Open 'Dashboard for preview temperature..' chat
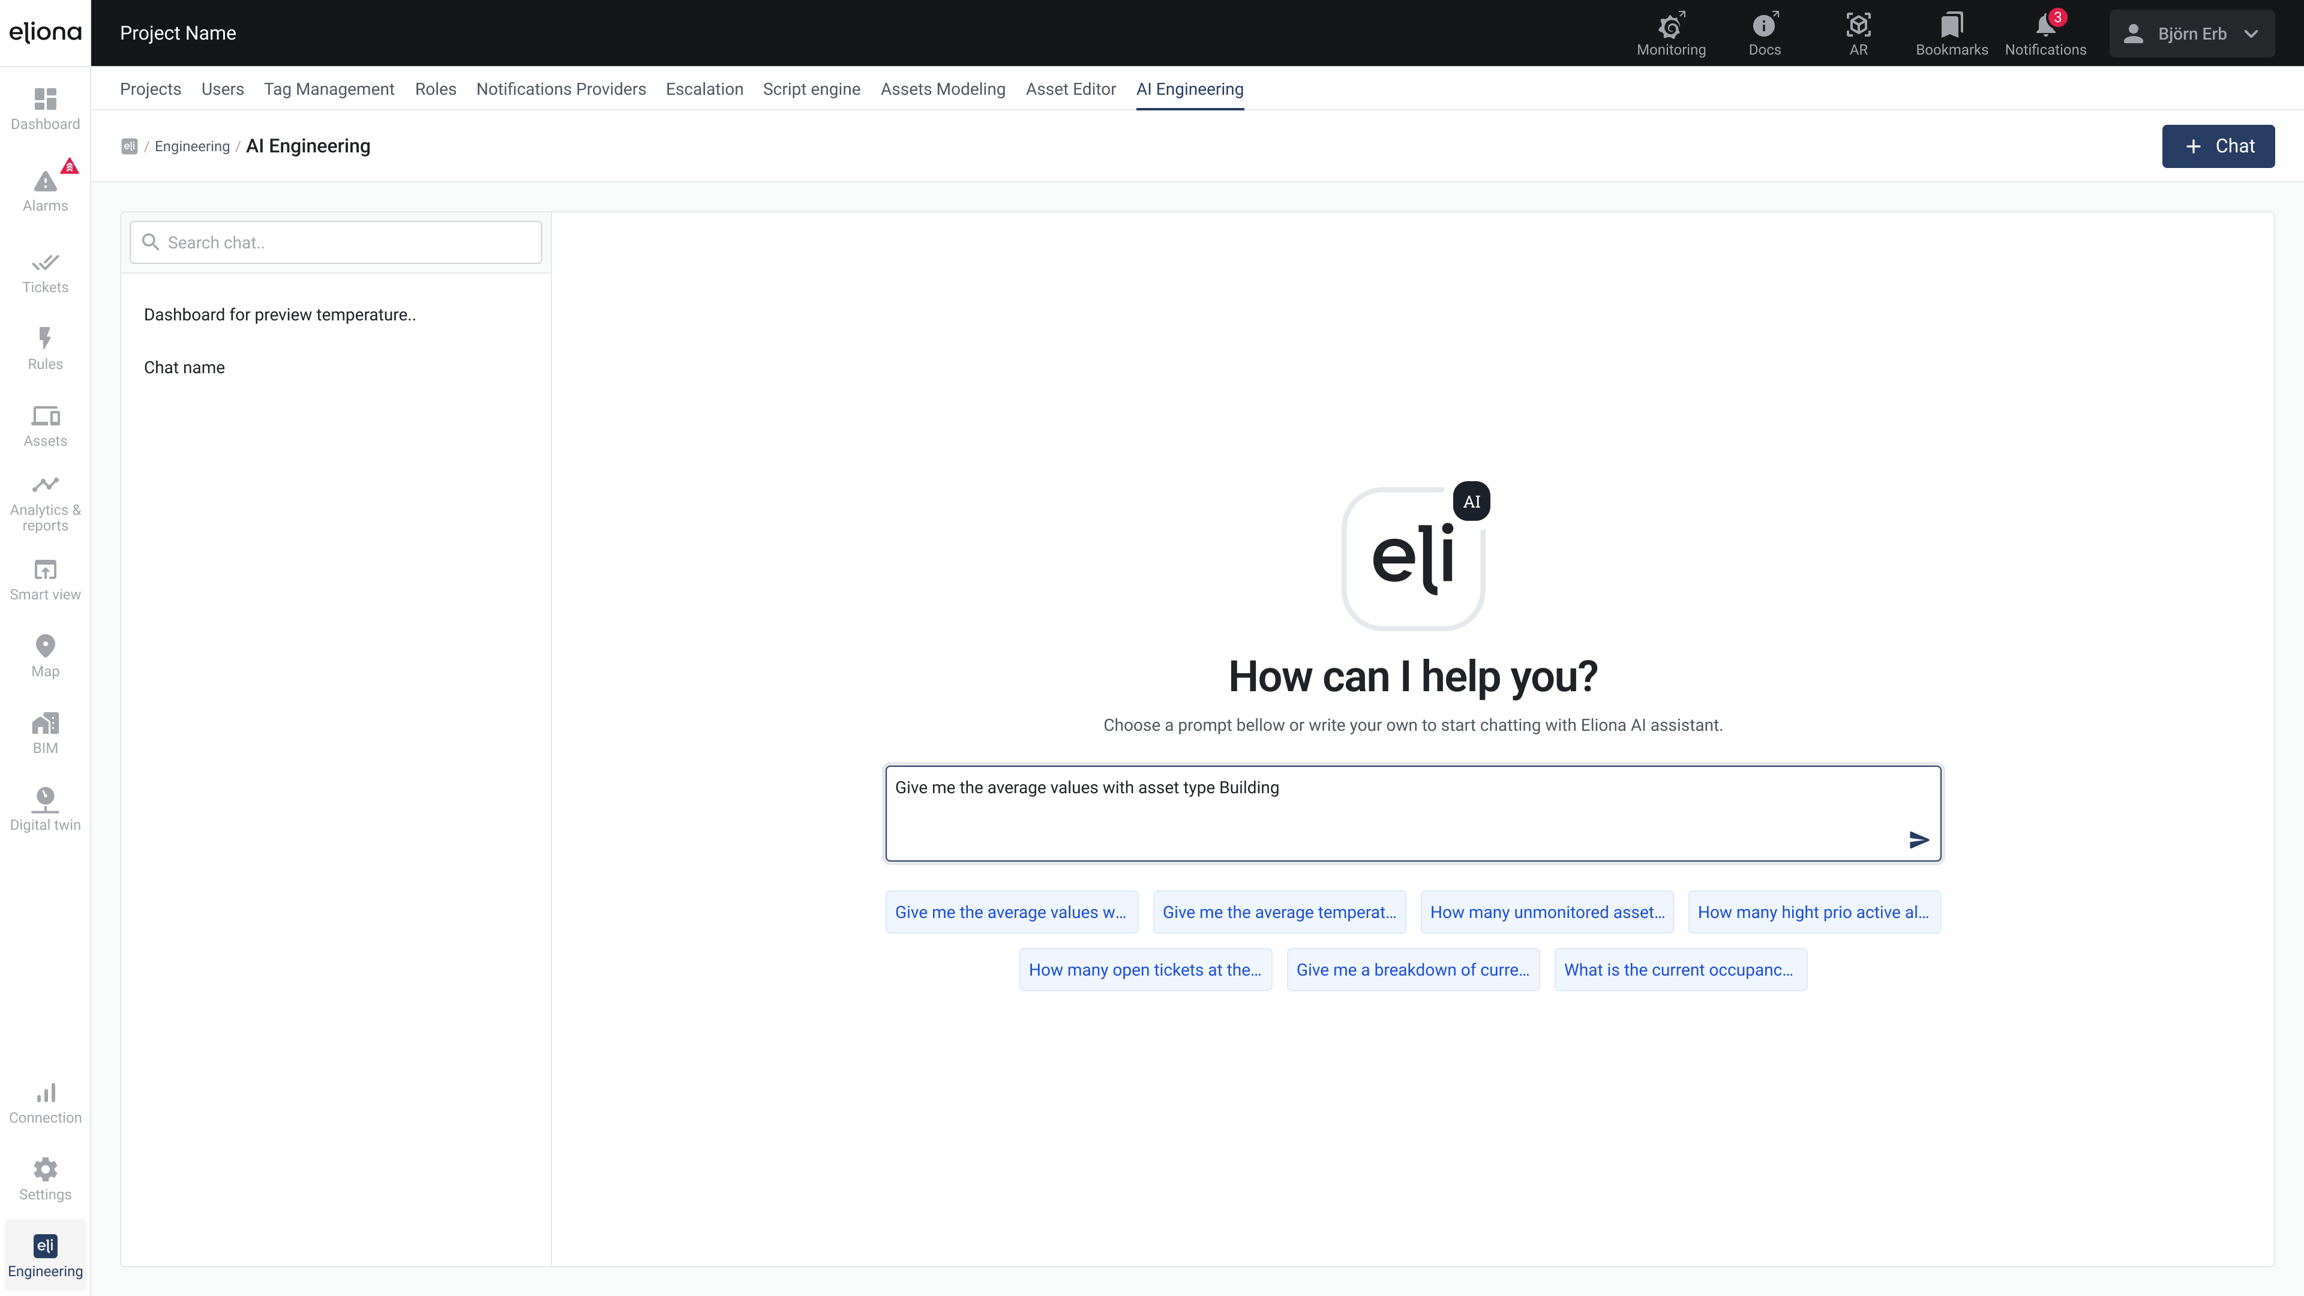The image size is (2304, 1296). click(x=280, y=315)
